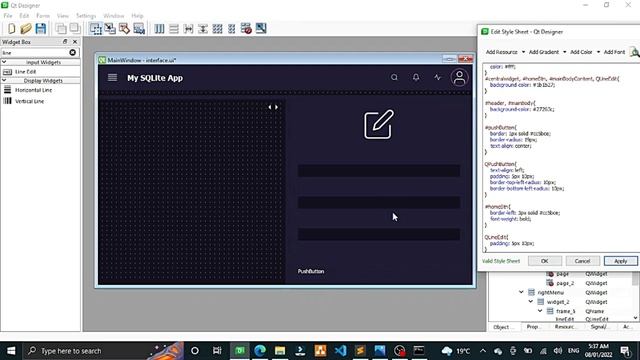This screenshot has height=360, width=640.
Task: Collapse the rightMenu tree node
Action: 521,292
